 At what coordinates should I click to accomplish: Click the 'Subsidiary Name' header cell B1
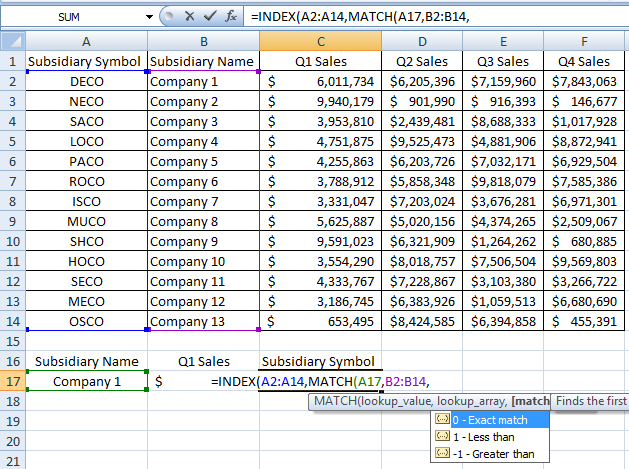[203, 61]
